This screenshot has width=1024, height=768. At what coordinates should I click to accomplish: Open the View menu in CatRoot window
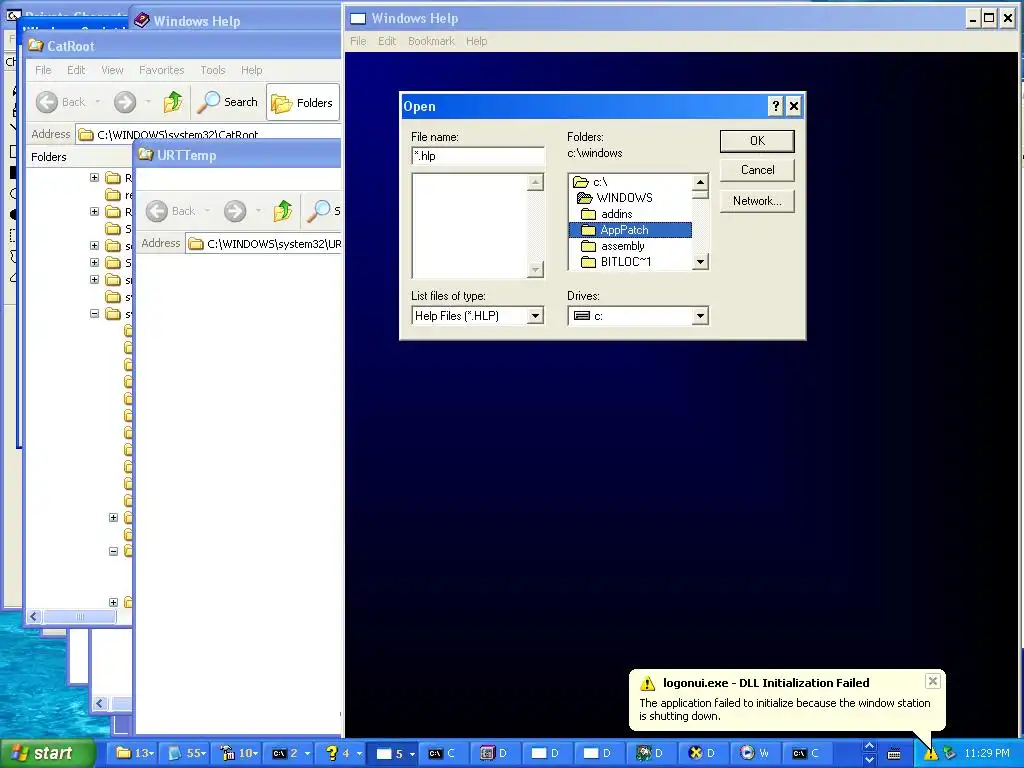coord(112,70)
